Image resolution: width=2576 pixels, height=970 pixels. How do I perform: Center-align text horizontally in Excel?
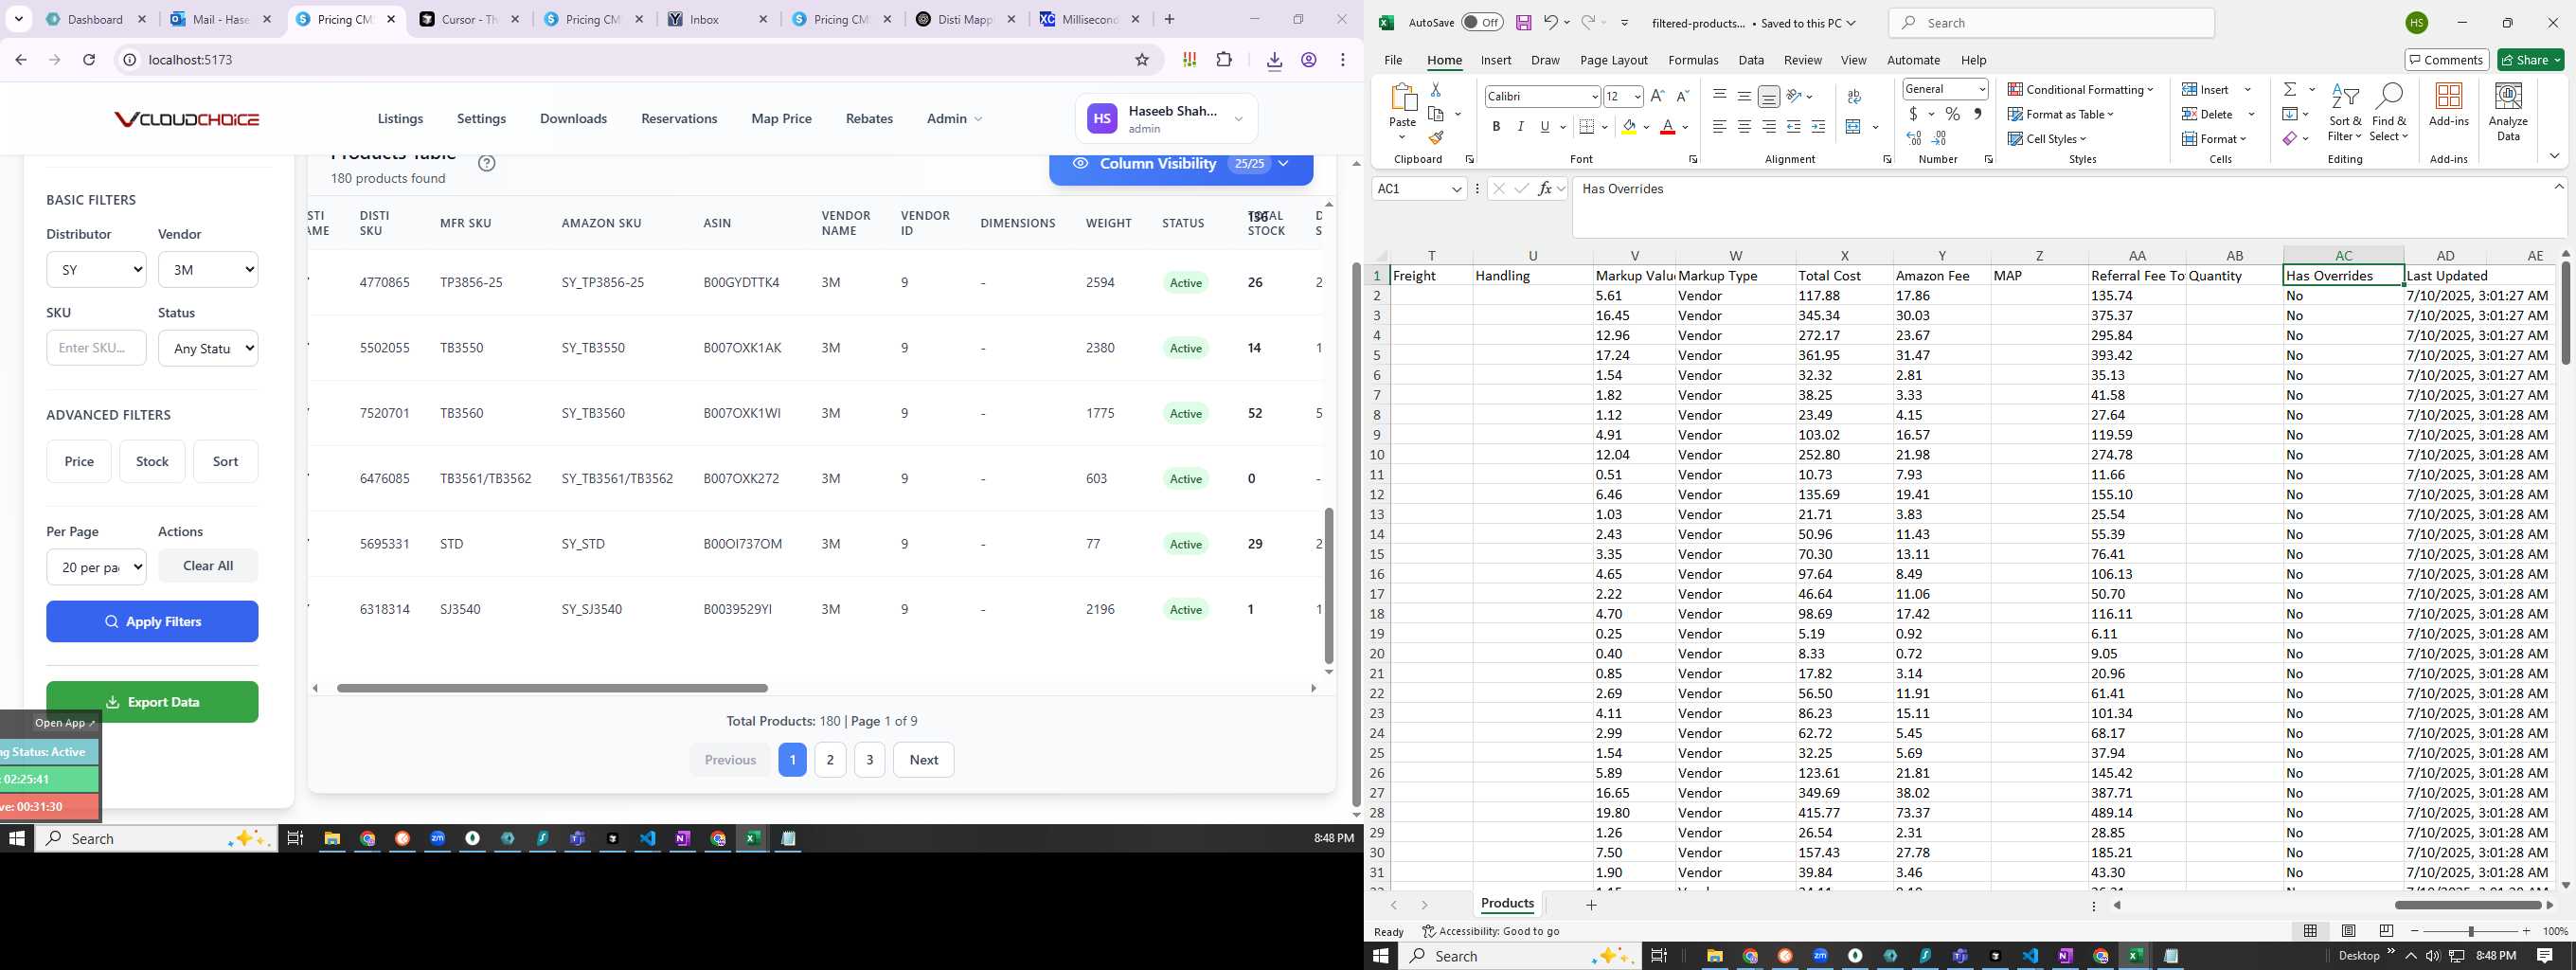point(1744,126)
